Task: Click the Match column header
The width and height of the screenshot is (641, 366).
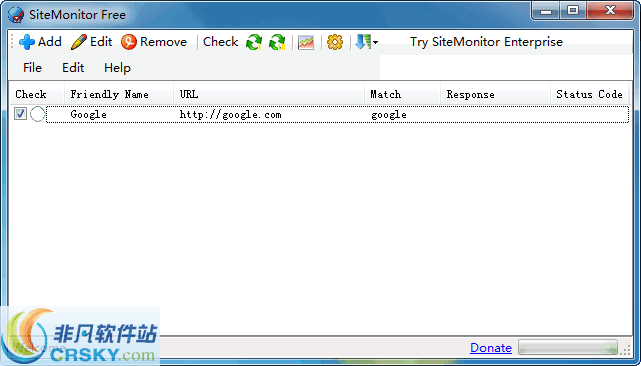Action: [402, 94]
